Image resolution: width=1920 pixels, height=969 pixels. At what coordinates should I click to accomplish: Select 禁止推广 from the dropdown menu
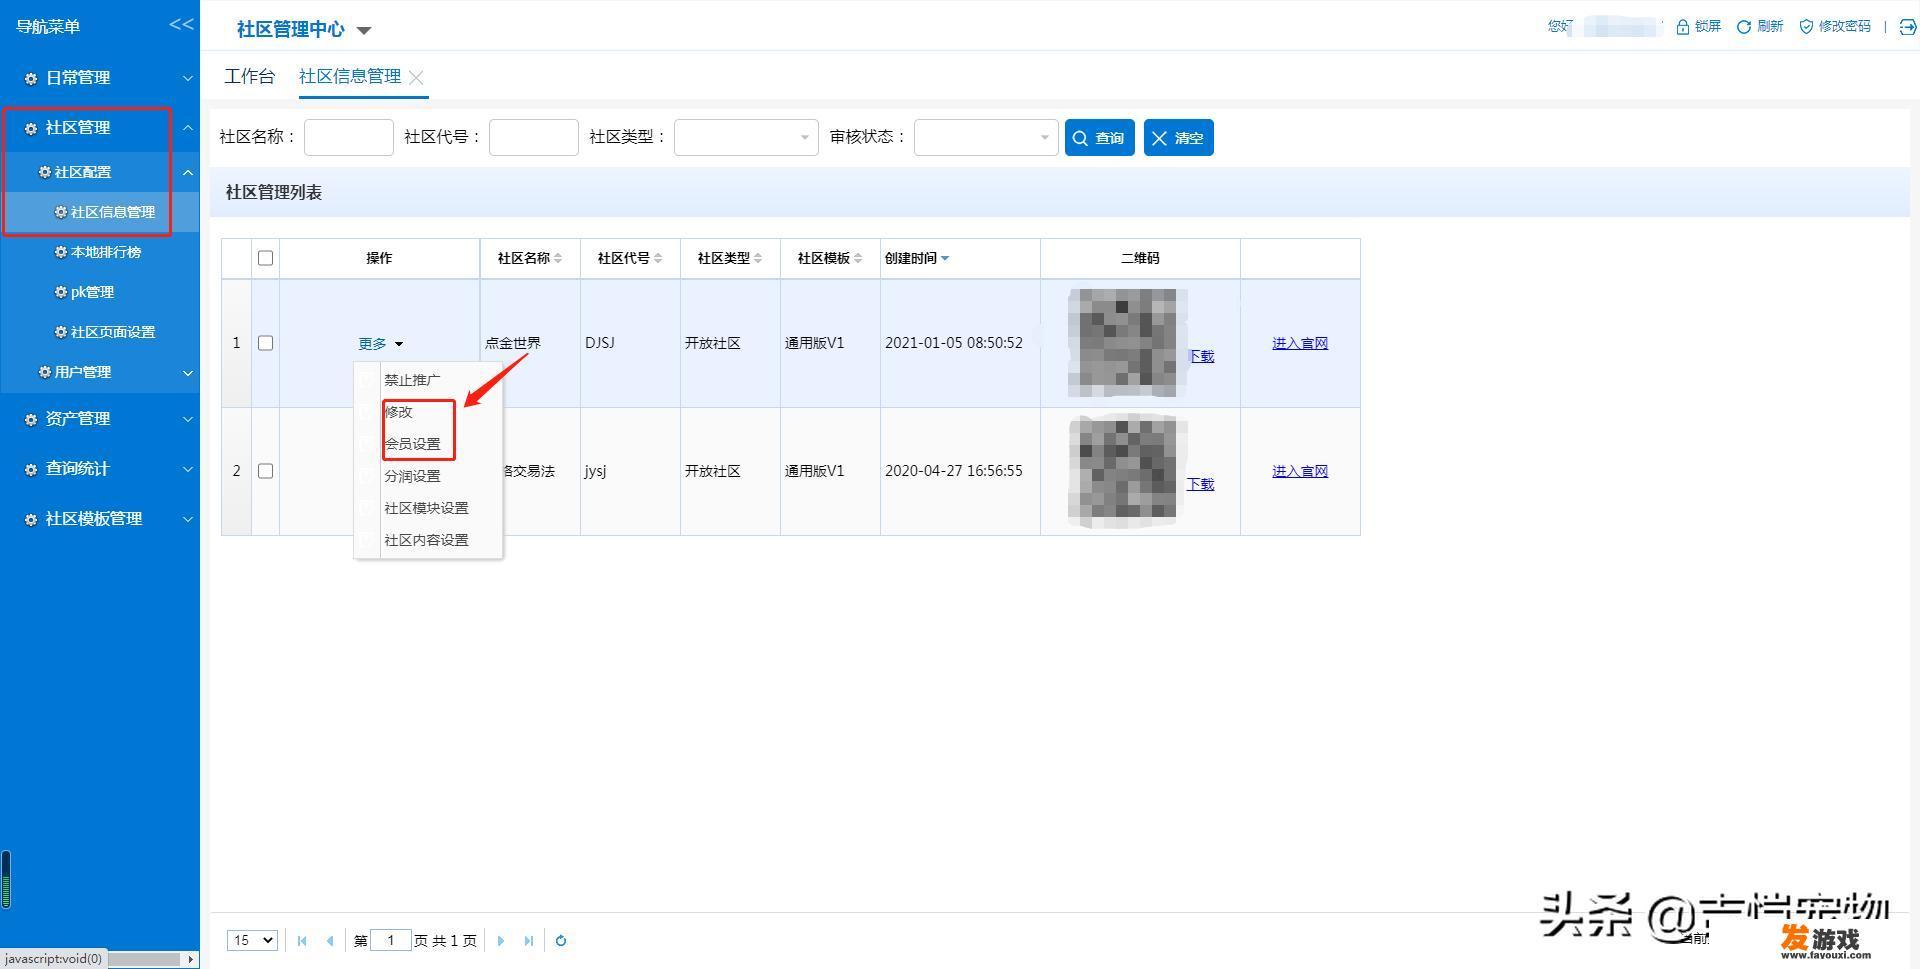tap(412, 380)
